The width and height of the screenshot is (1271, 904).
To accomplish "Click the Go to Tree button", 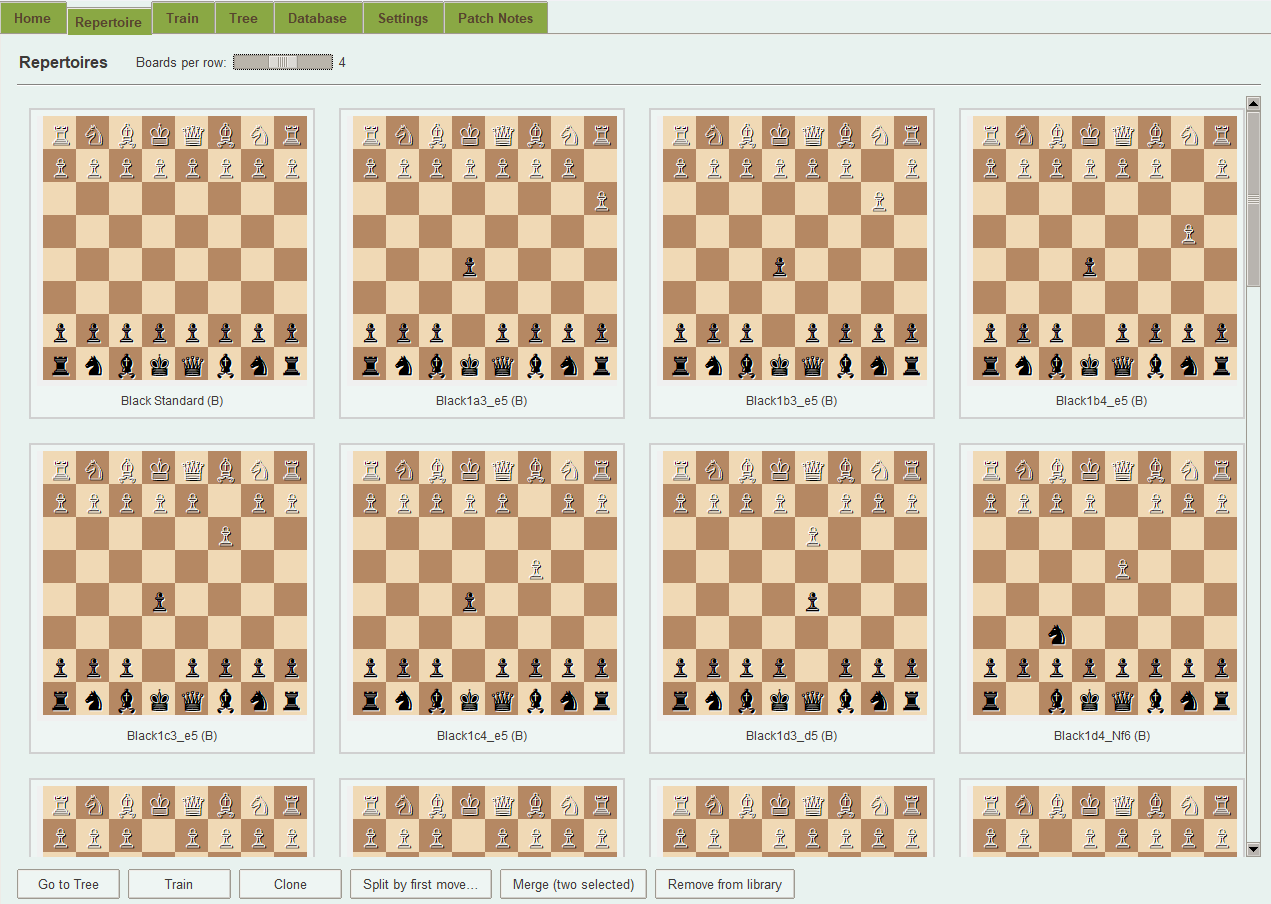I will [x=69, y=884].
